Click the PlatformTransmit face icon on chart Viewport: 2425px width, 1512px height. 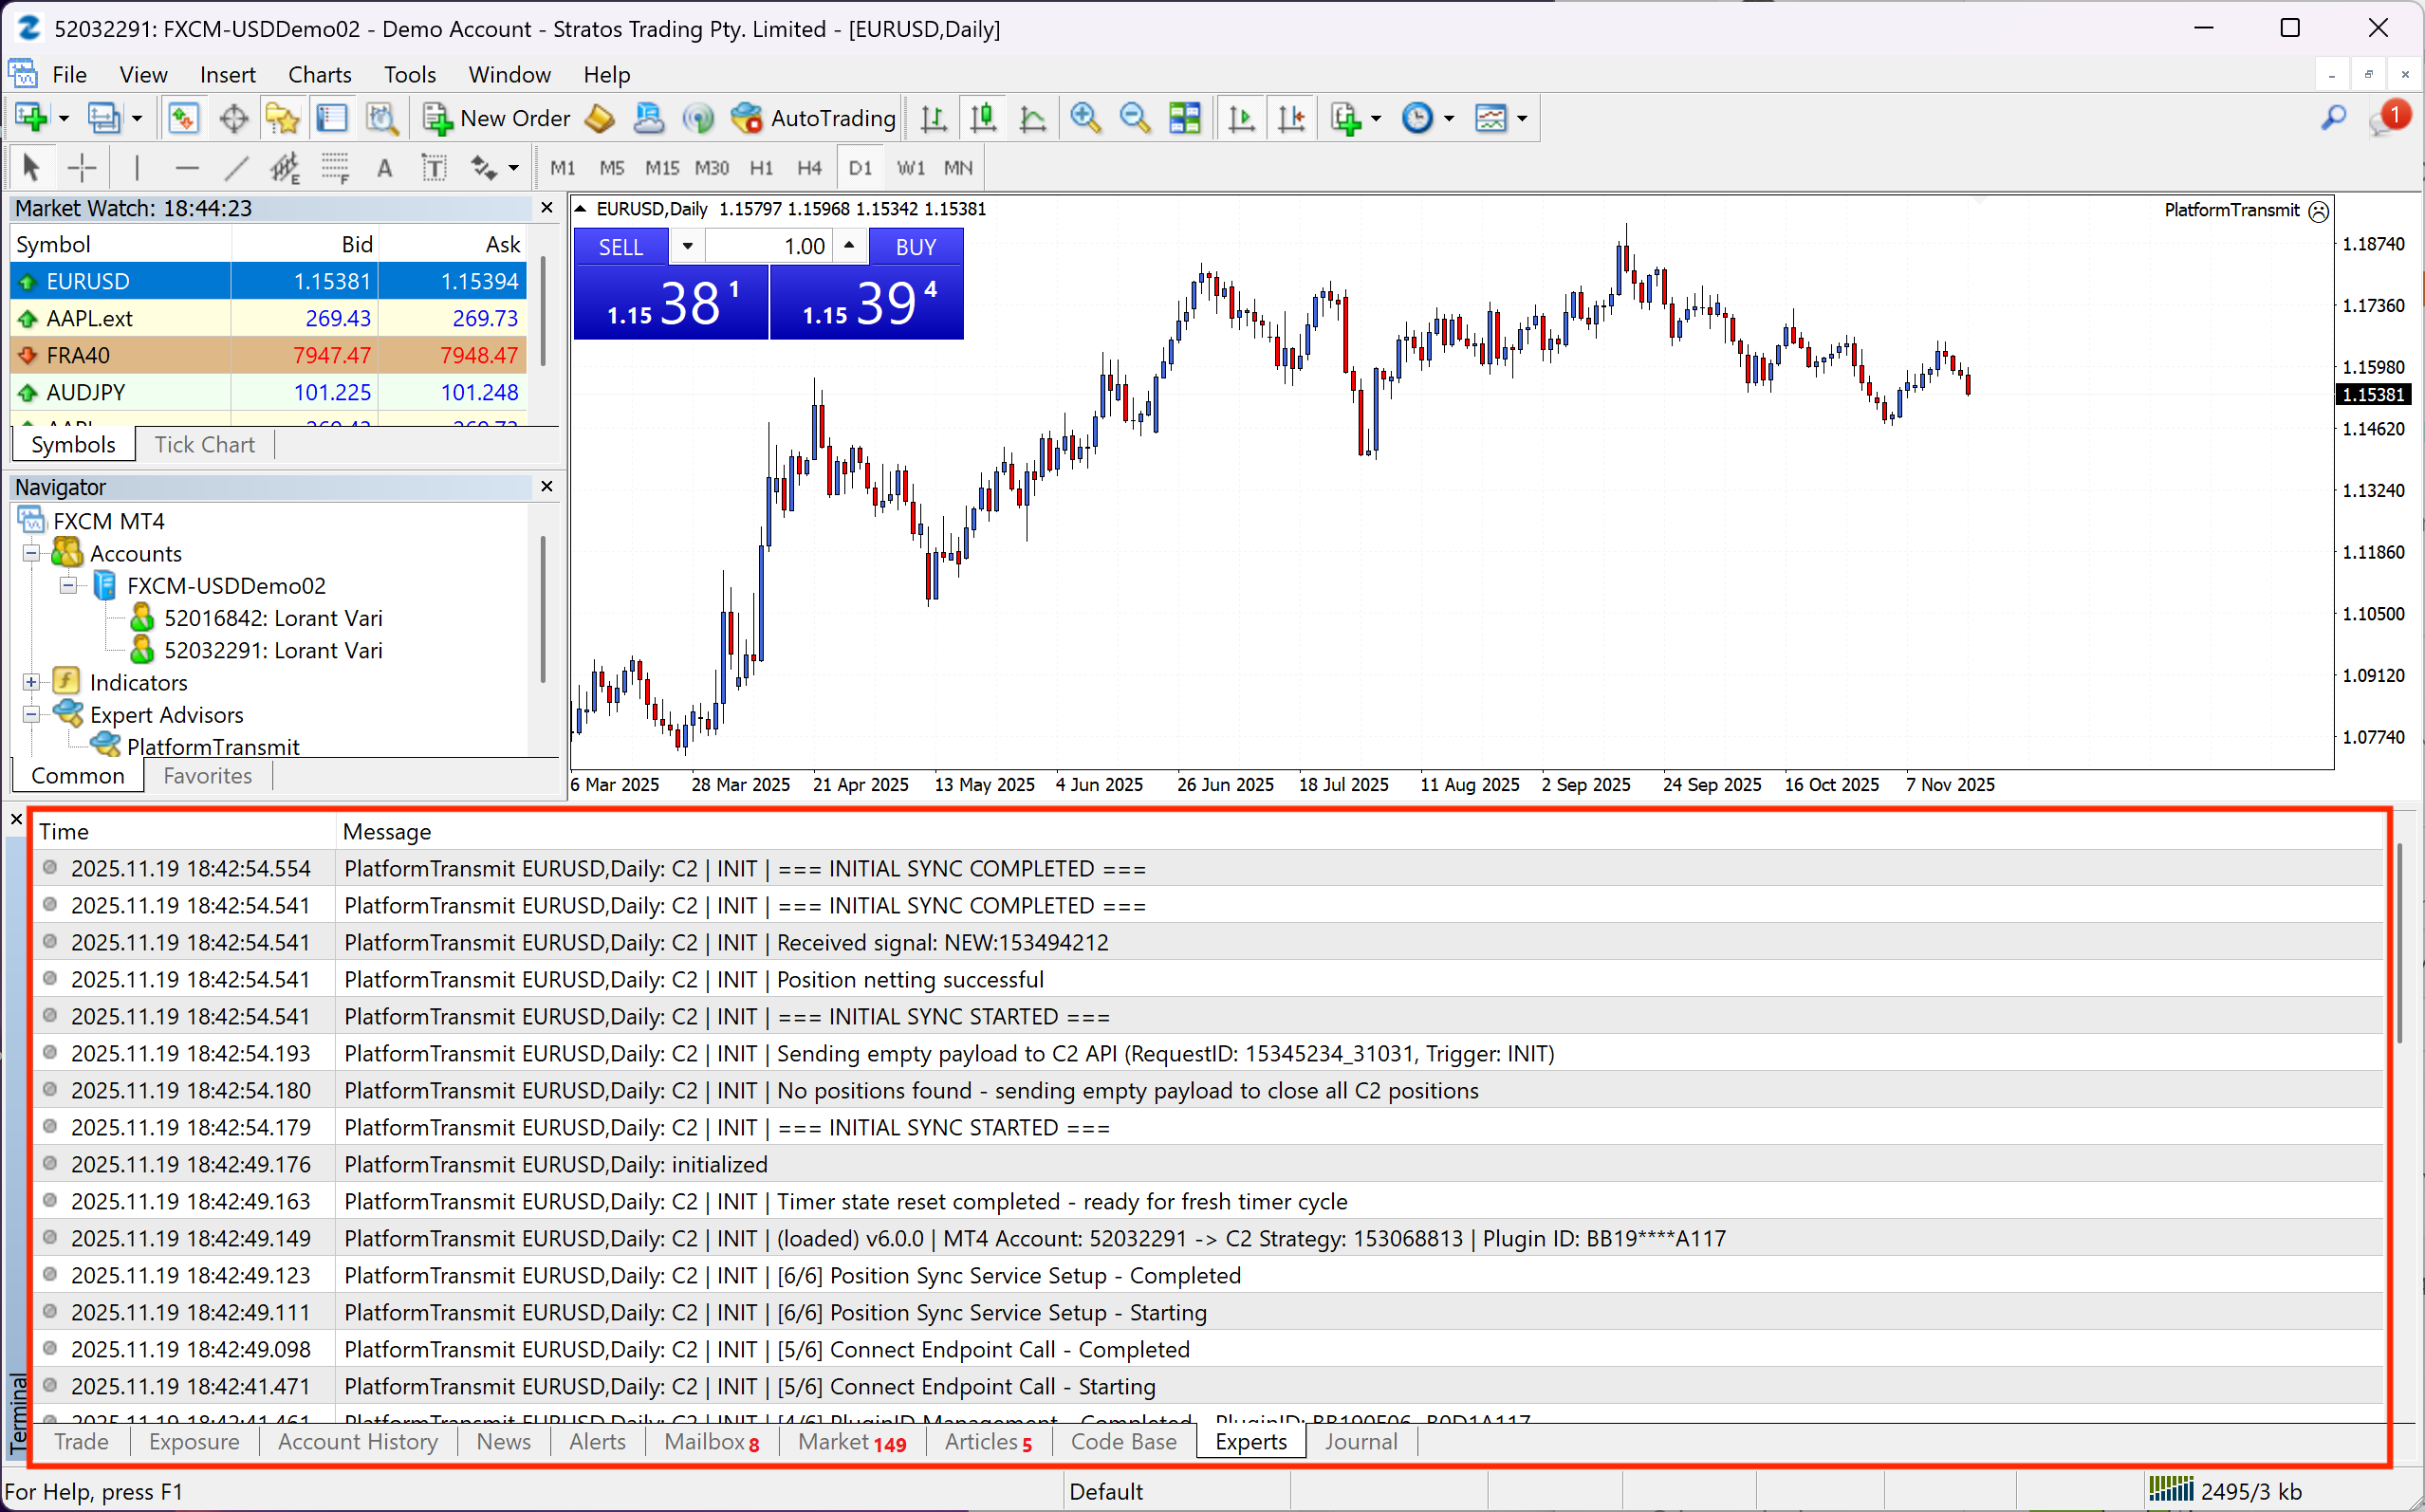coord(2319,210)
